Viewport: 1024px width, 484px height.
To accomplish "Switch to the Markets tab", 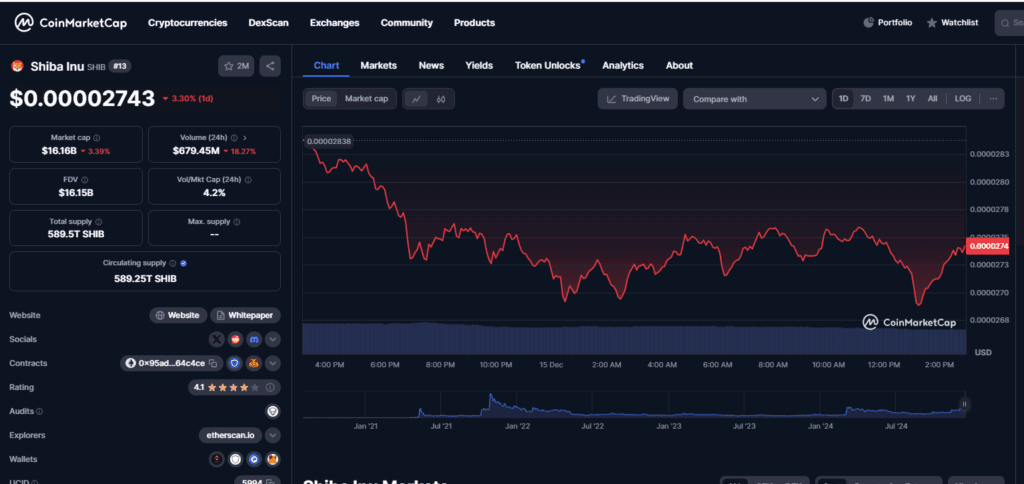I will pyautogui.click(x=379, y=65).
